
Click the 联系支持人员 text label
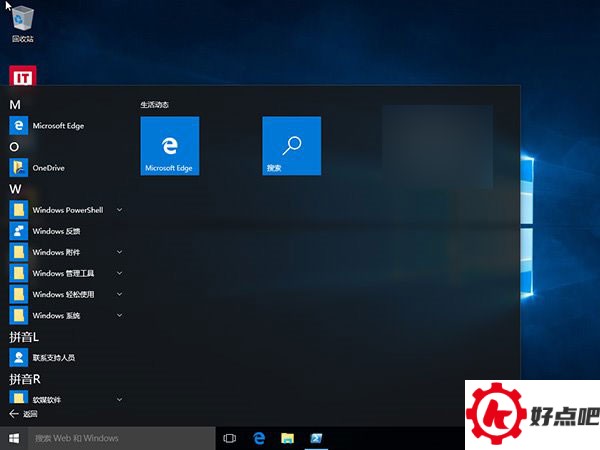[x=54, y=357]
